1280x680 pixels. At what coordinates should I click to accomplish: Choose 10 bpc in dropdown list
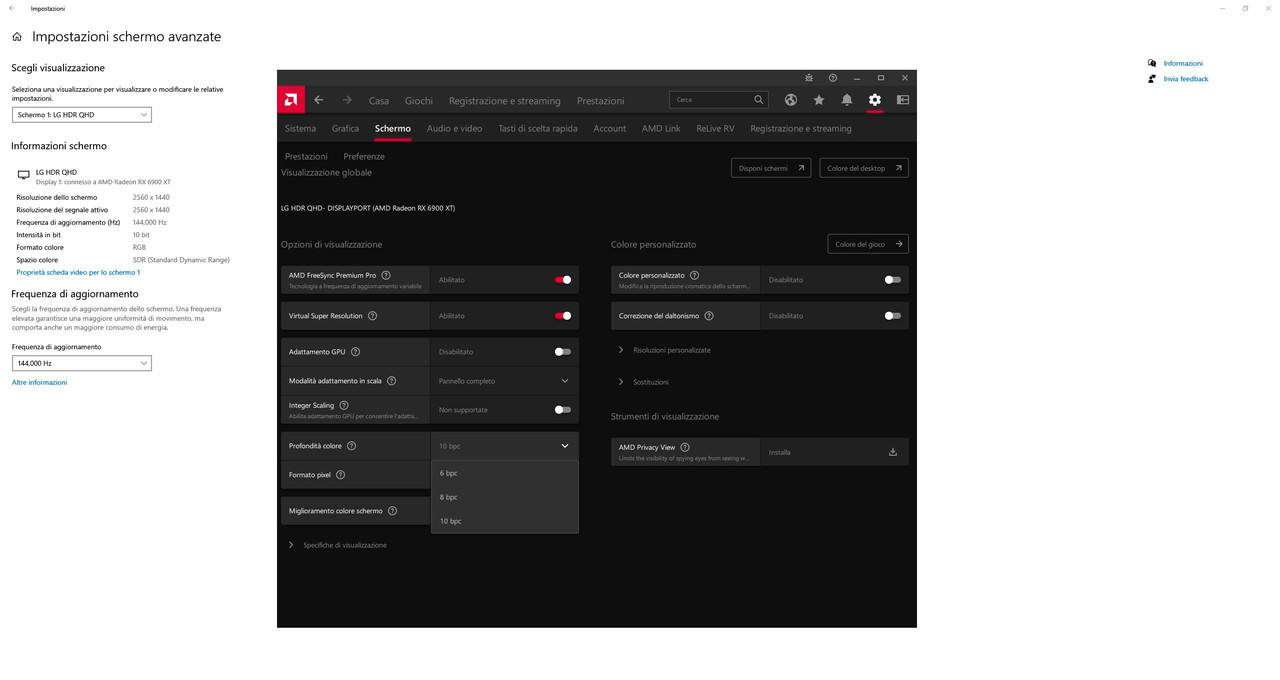(x=504, y=521)
